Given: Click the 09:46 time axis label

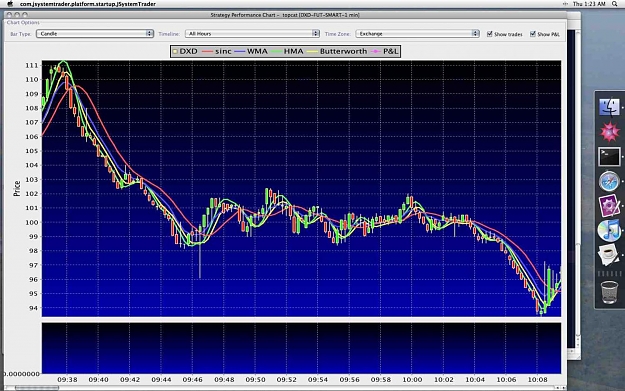Looking at the screenshot, I should [193, 379].
